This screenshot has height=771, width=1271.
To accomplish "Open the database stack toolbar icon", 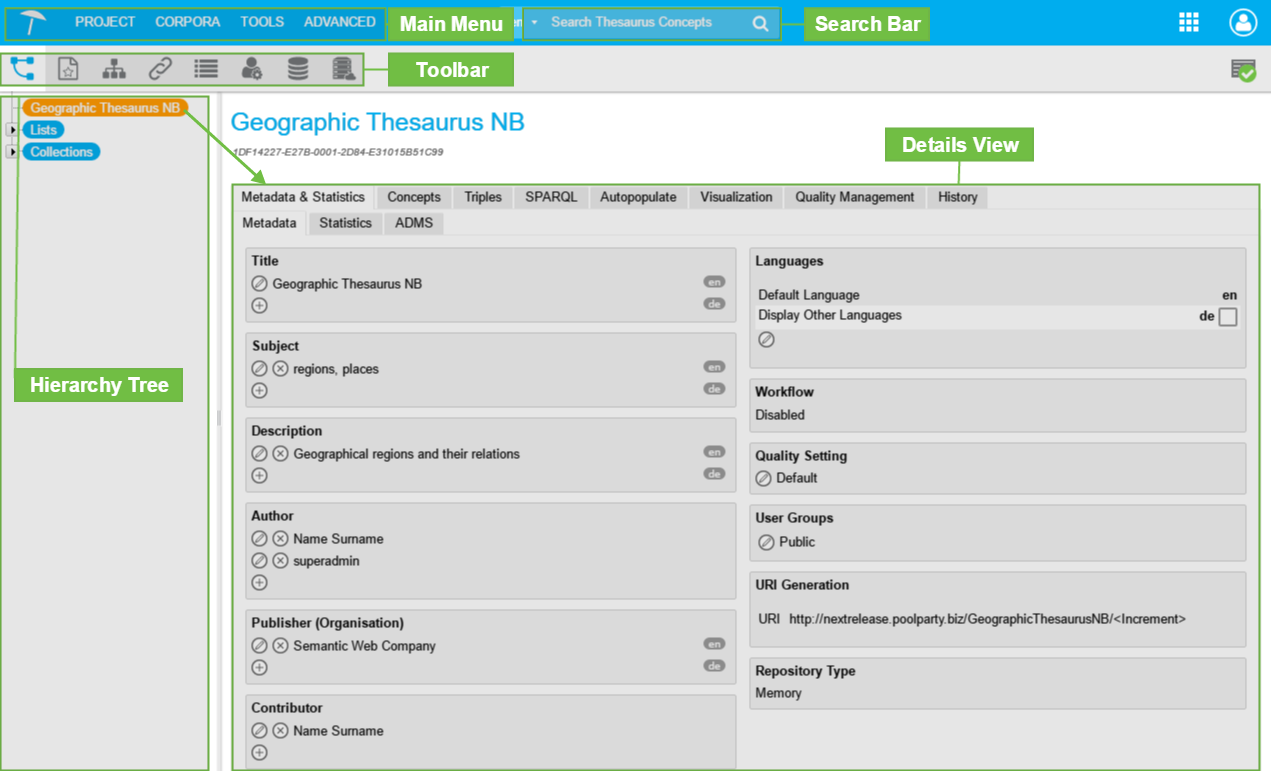I will pyautogui.click(x=298, y=69).
